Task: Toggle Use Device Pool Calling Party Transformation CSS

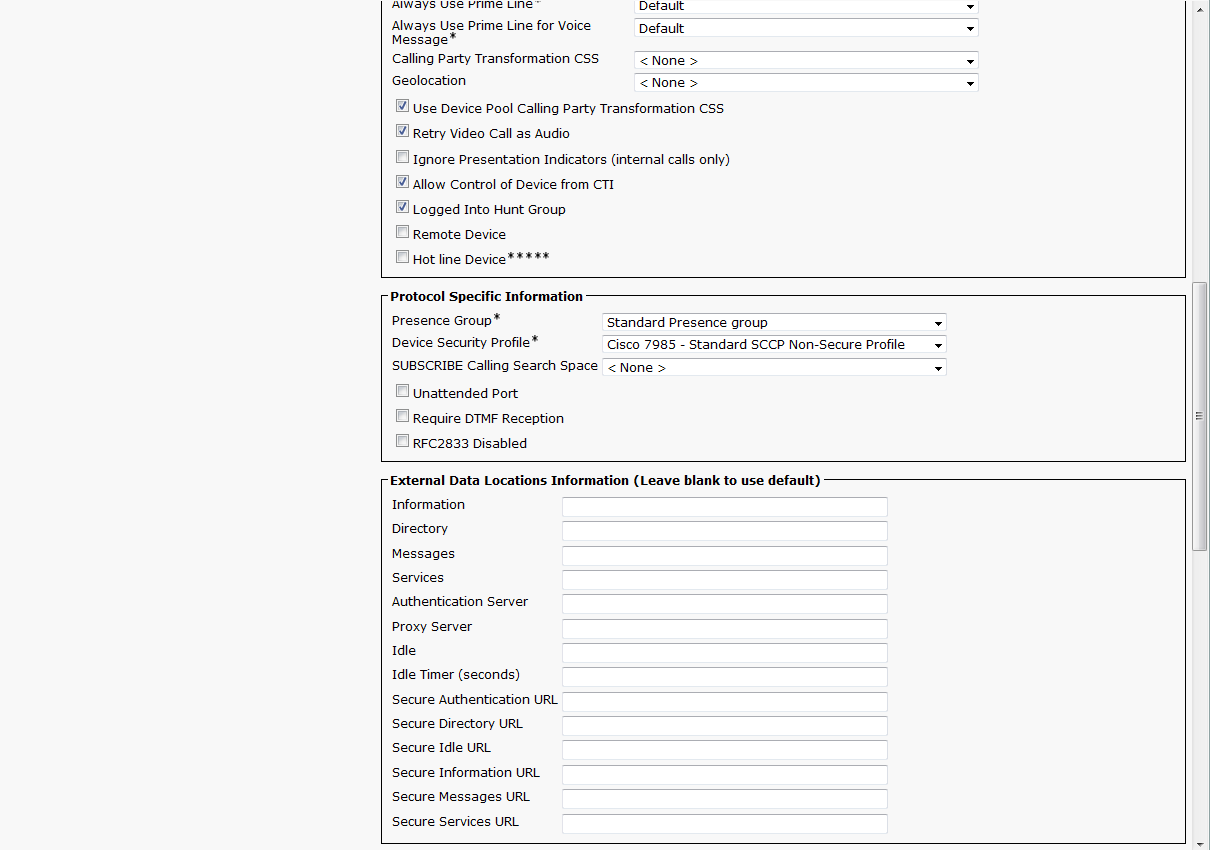Action: (x=403, y=106)
